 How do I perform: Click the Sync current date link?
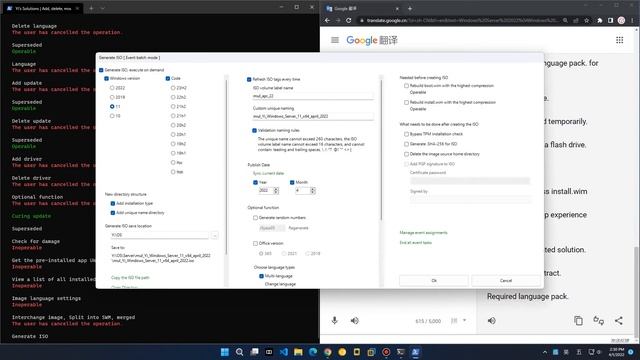click(x=268, y=173)
